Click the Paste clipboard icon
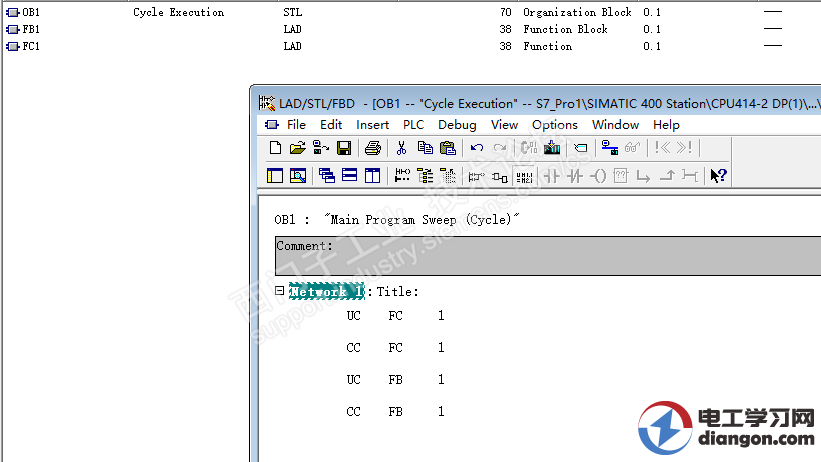The width and height of the screenshot is (821, 462). point(448,148)
